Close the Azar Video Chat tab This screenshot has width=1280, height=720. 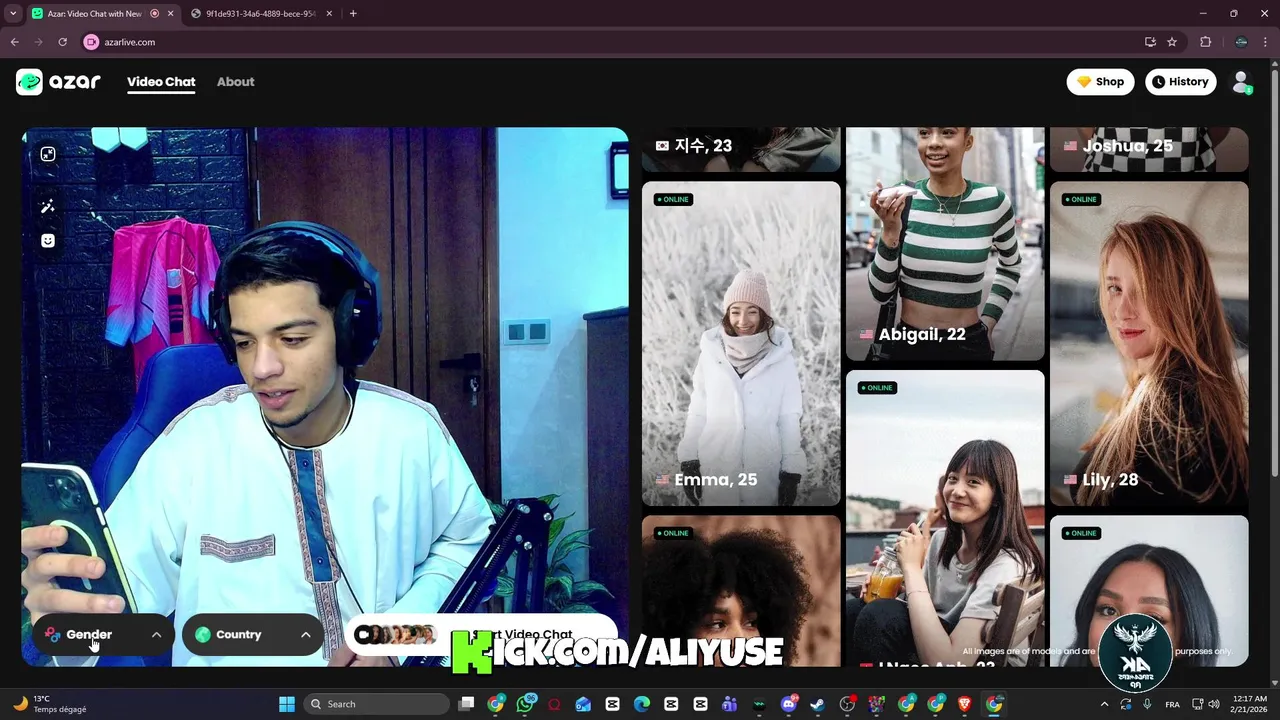[x=170, y=13]
